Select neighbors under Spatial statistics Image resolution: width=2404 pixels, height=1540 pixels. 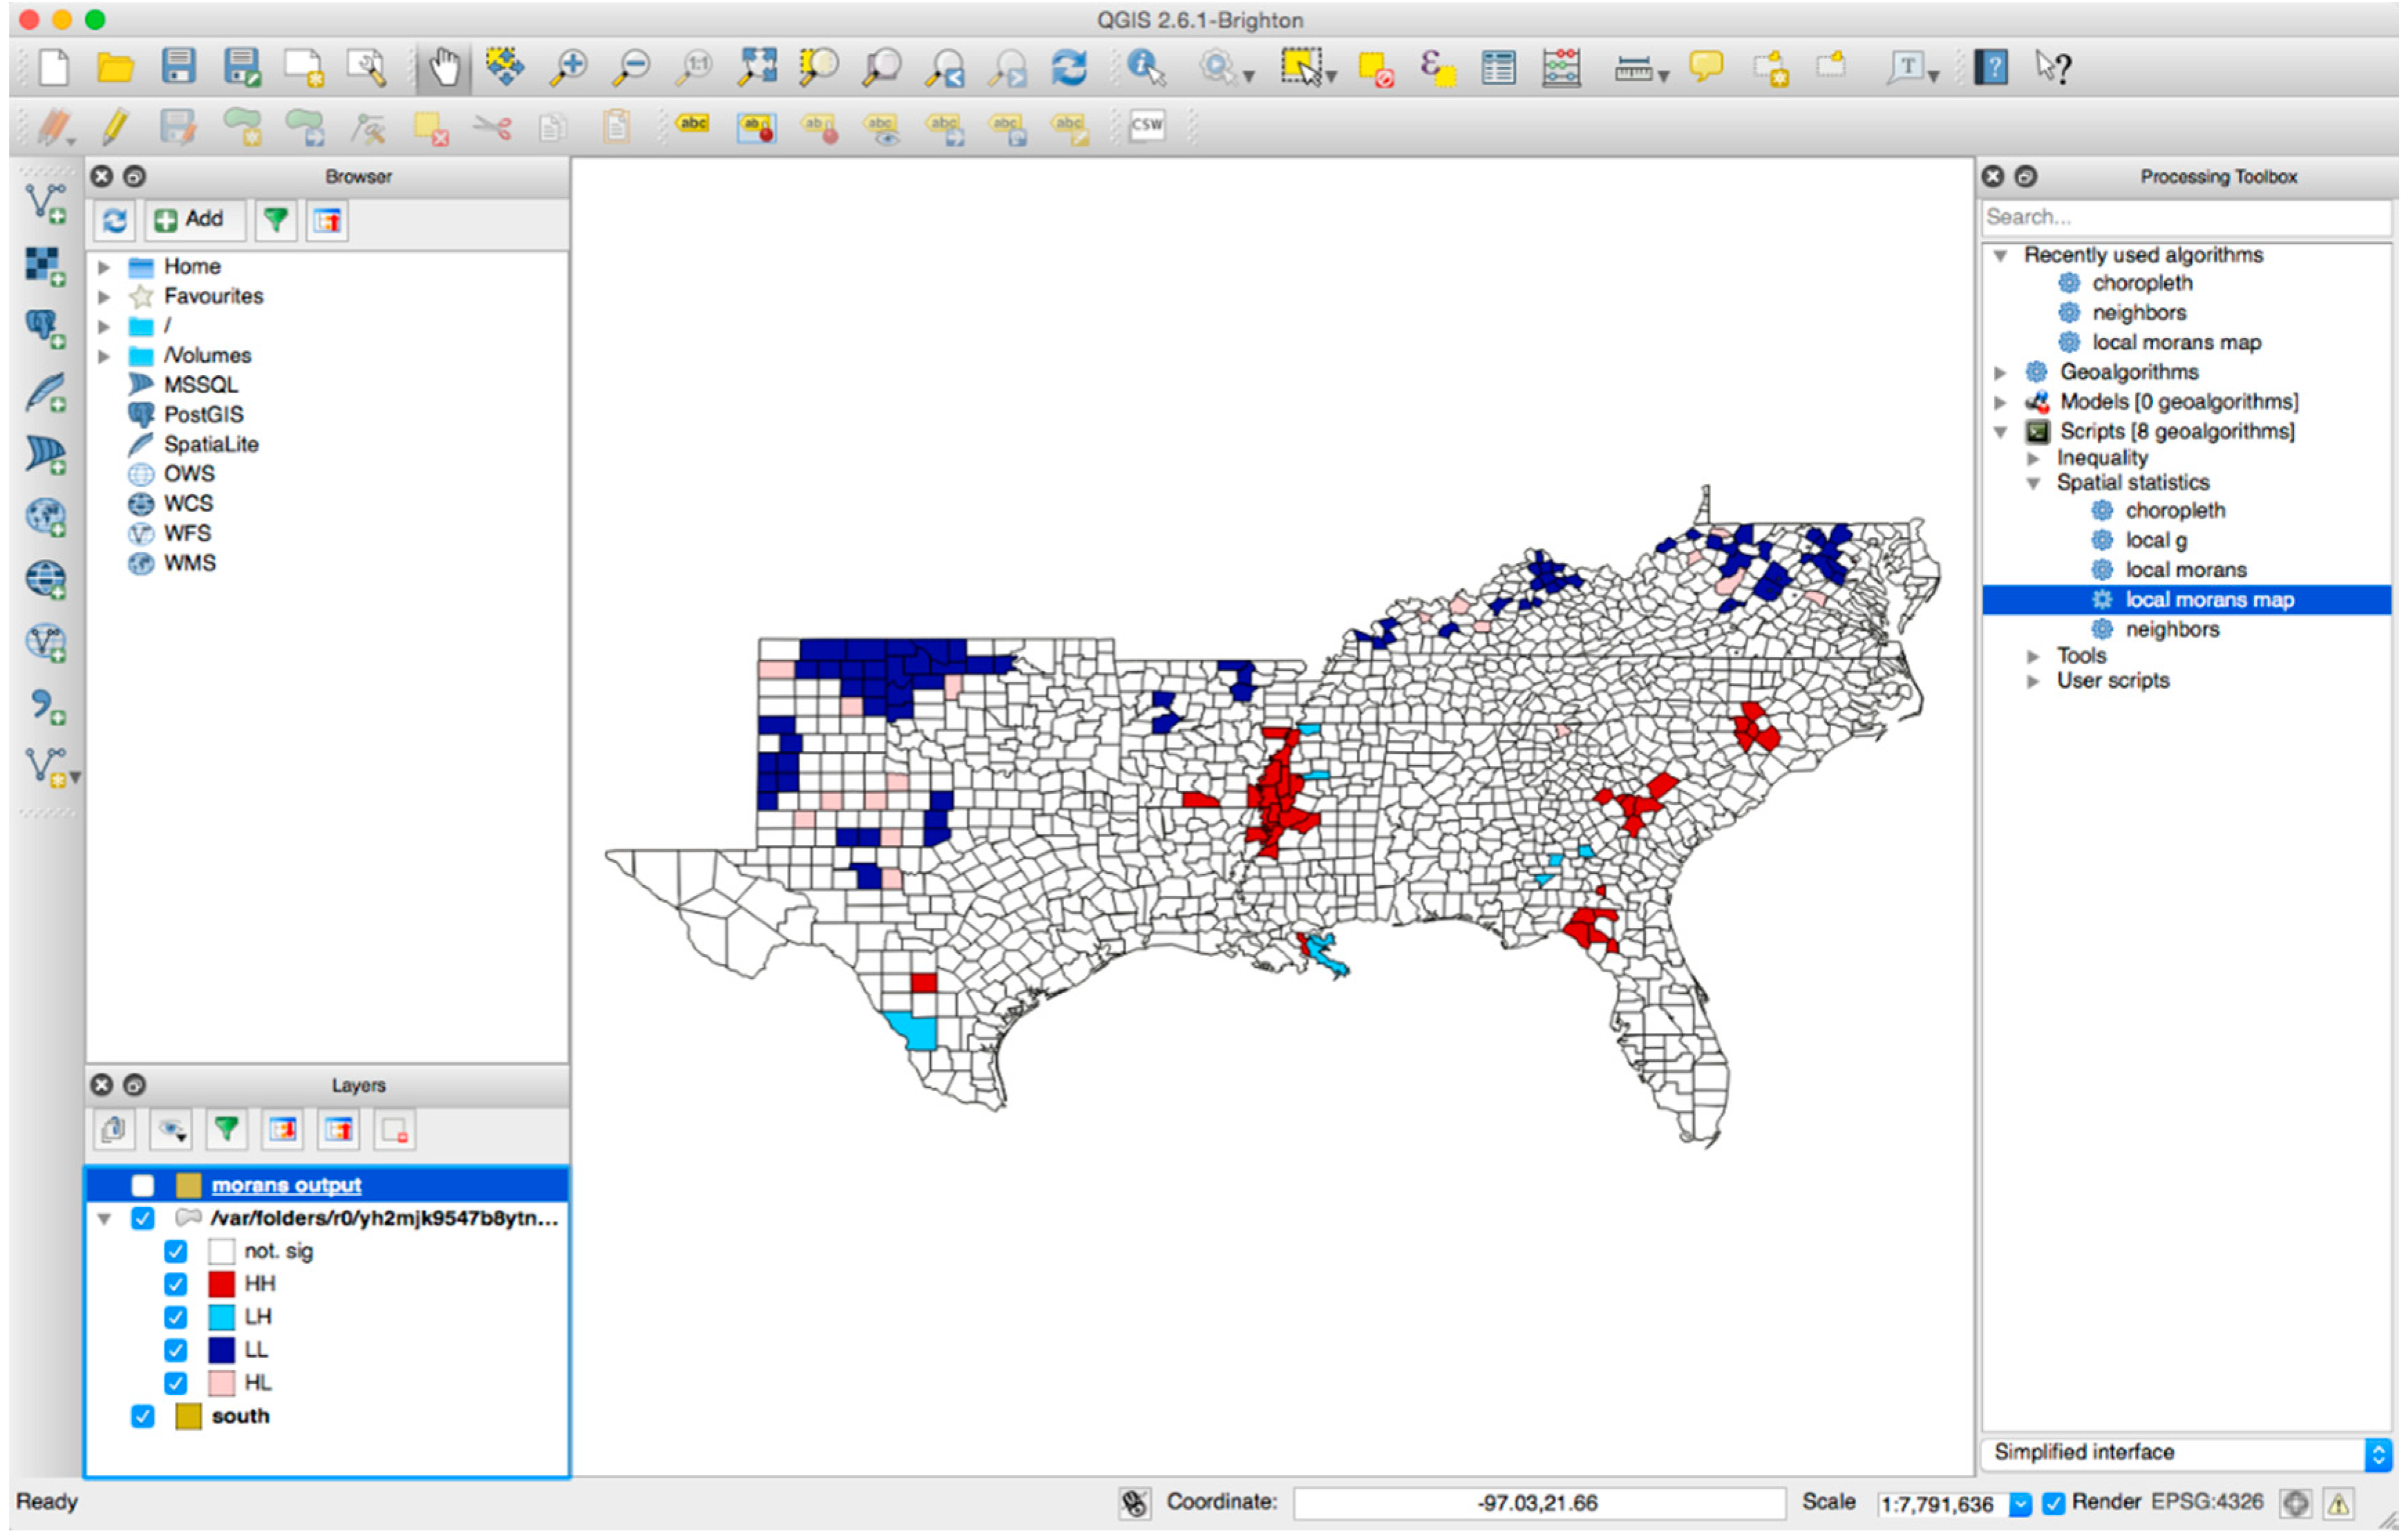click(x=2171, y=630)
